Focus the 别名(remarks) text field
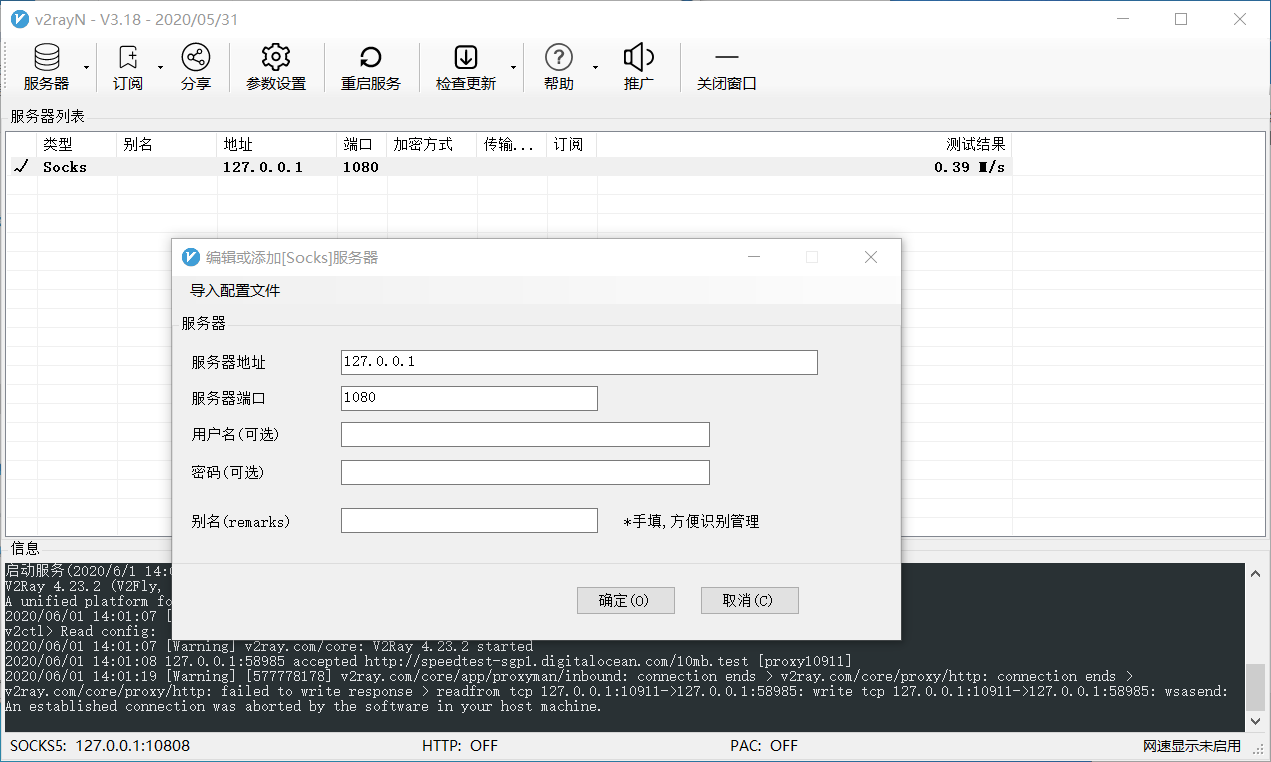This screenshot has height=762, width=1271. coord(469,521)
